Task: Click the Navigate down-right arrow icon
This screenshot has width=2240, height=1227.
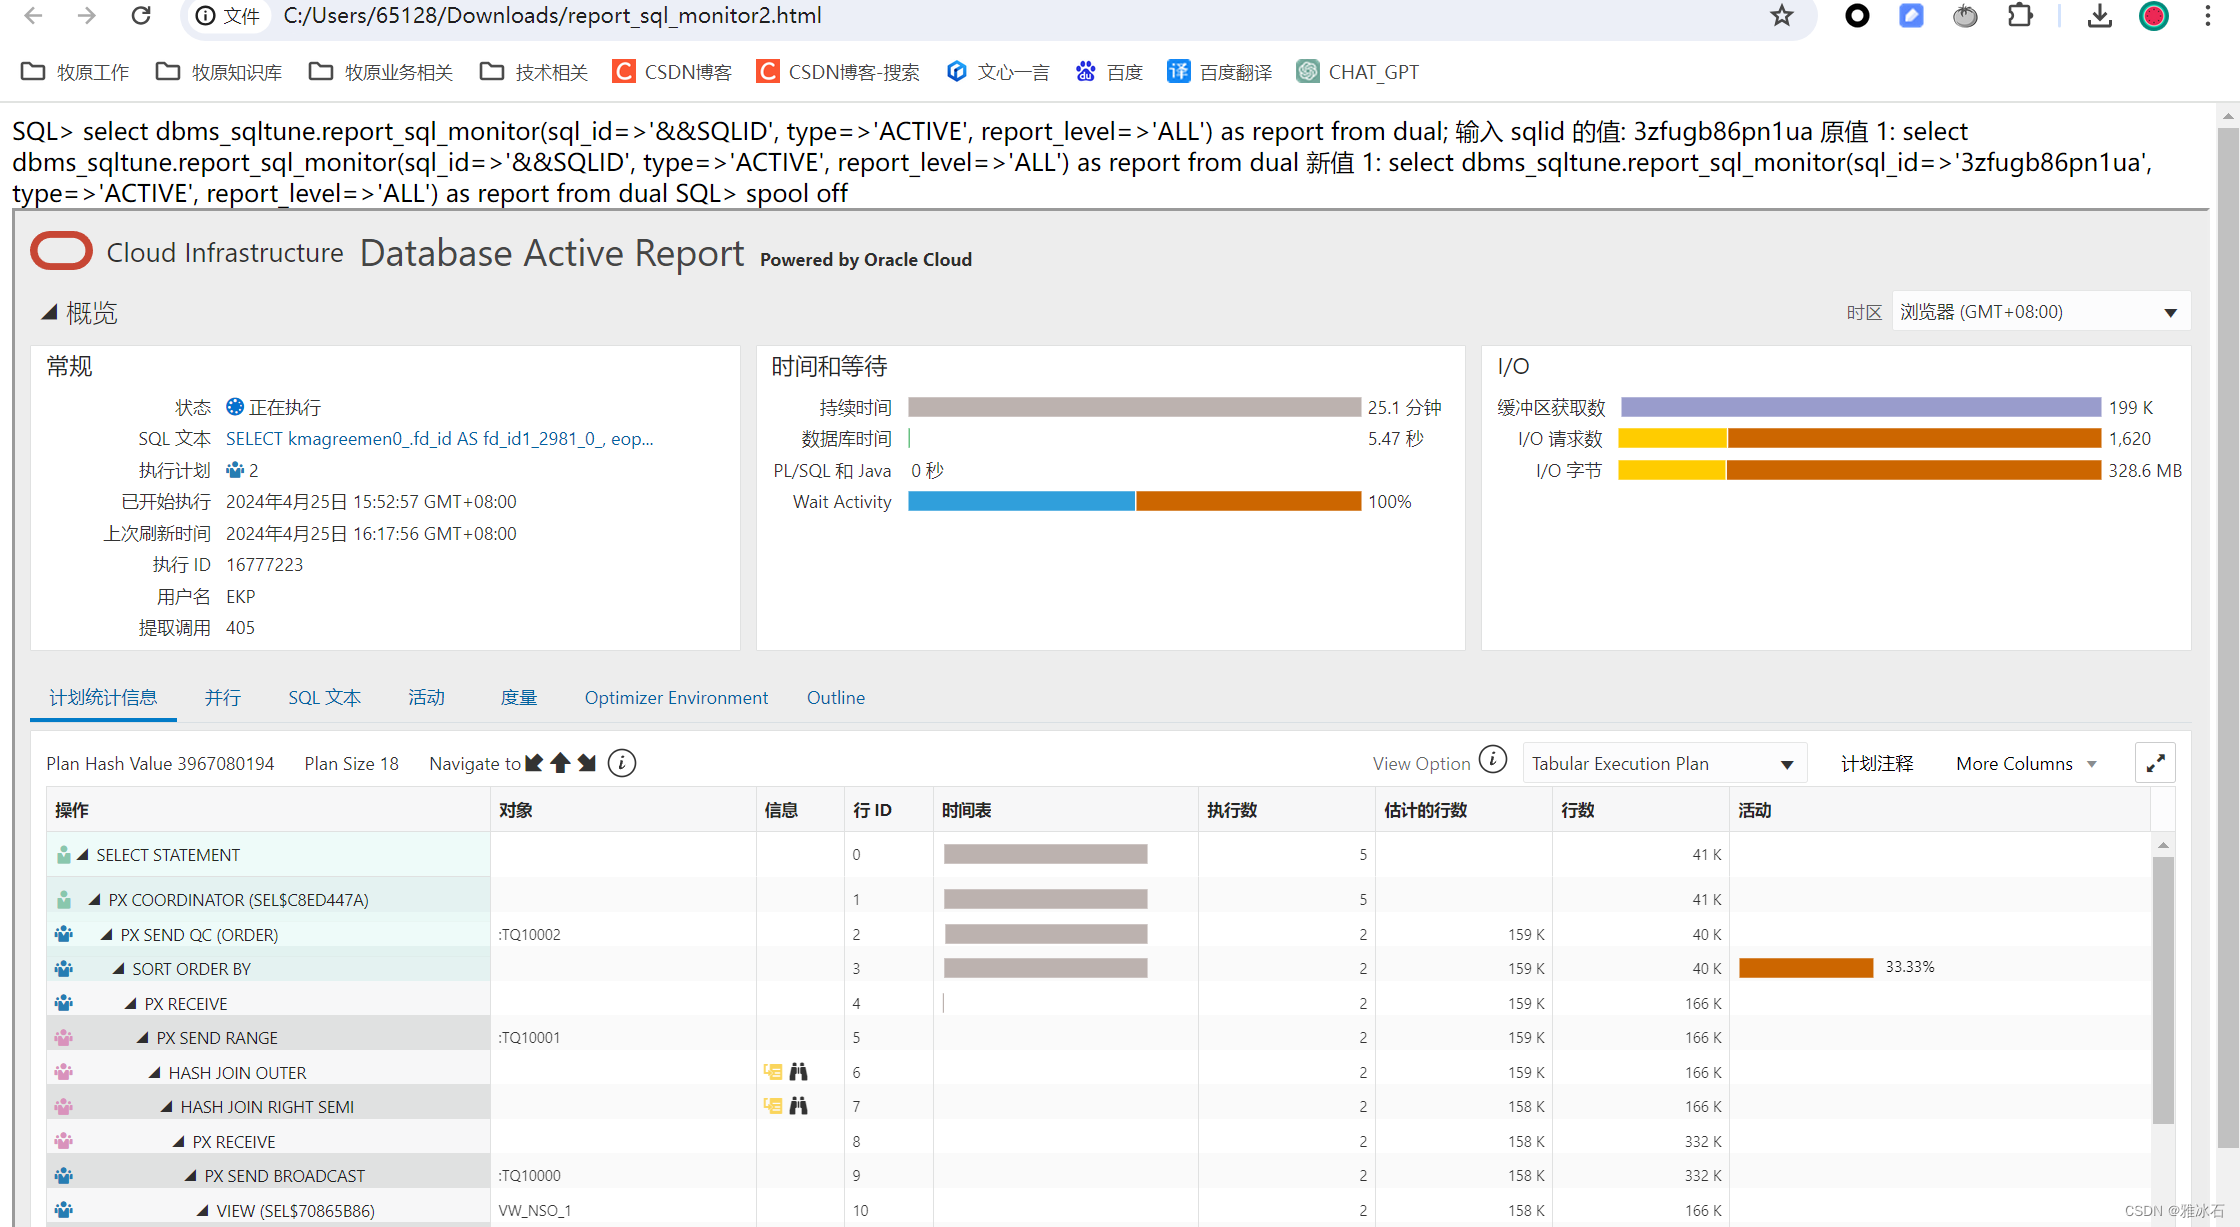Action: click(x=587, y=763)
